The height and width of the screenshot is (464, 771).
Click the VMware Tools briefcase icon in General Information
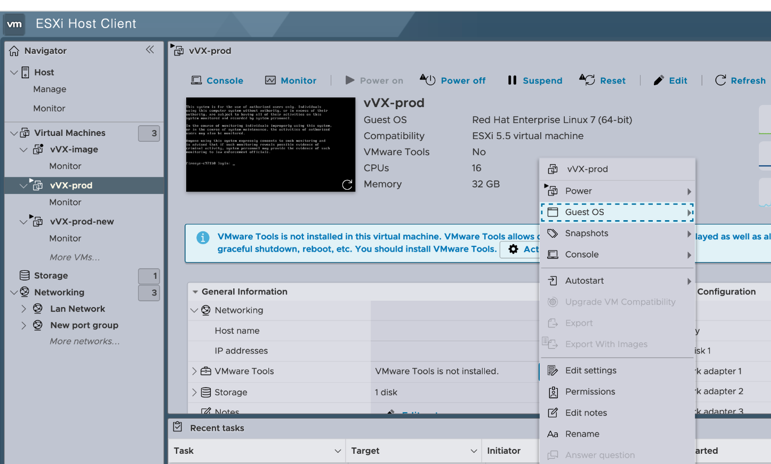tap(206, 371)
